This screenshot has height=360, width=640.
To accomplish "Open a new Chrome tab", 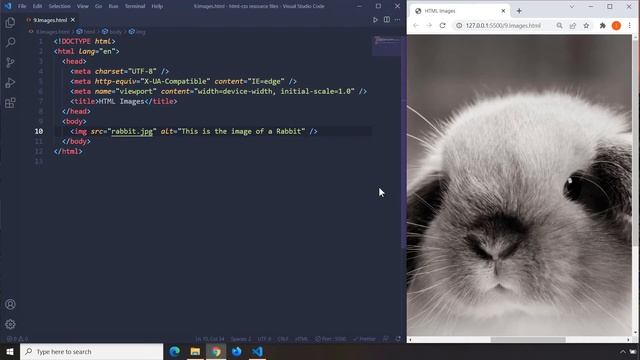I will click(519, 11).
